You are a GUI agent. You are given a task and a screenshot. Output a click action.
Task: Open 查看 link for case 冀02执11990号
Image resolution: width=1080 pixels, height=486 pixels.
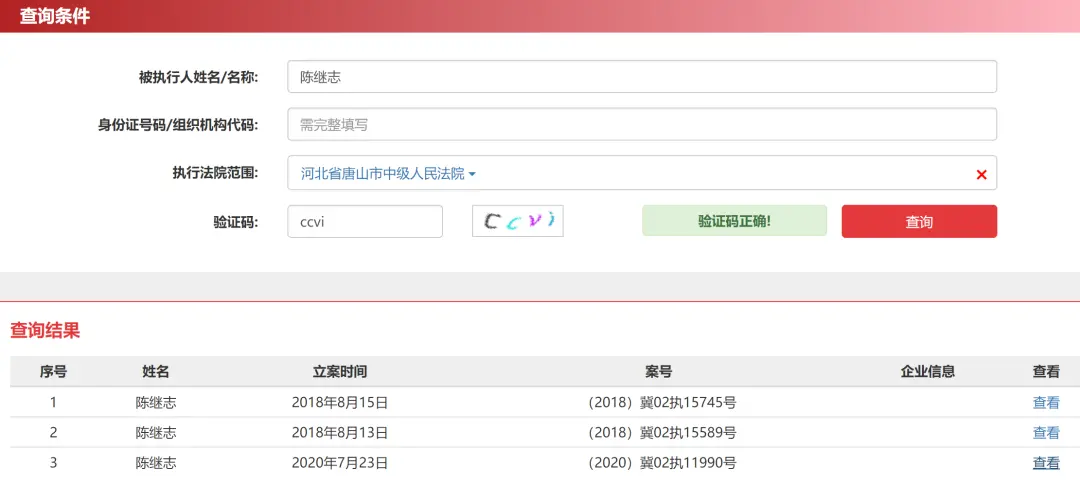pos(1046,463)
